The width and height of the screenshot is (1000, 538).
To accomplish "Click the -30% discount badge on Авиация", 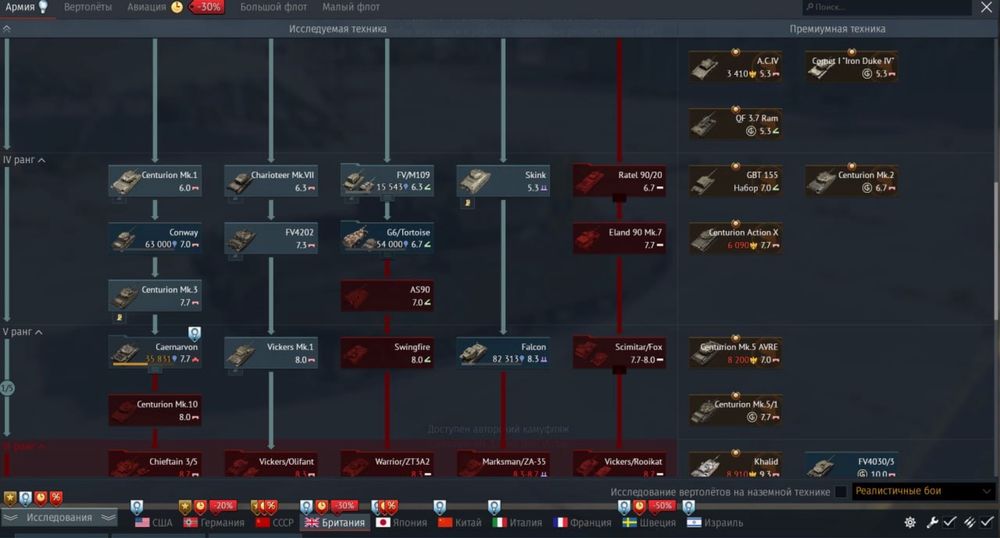I will tap(207, 7).
